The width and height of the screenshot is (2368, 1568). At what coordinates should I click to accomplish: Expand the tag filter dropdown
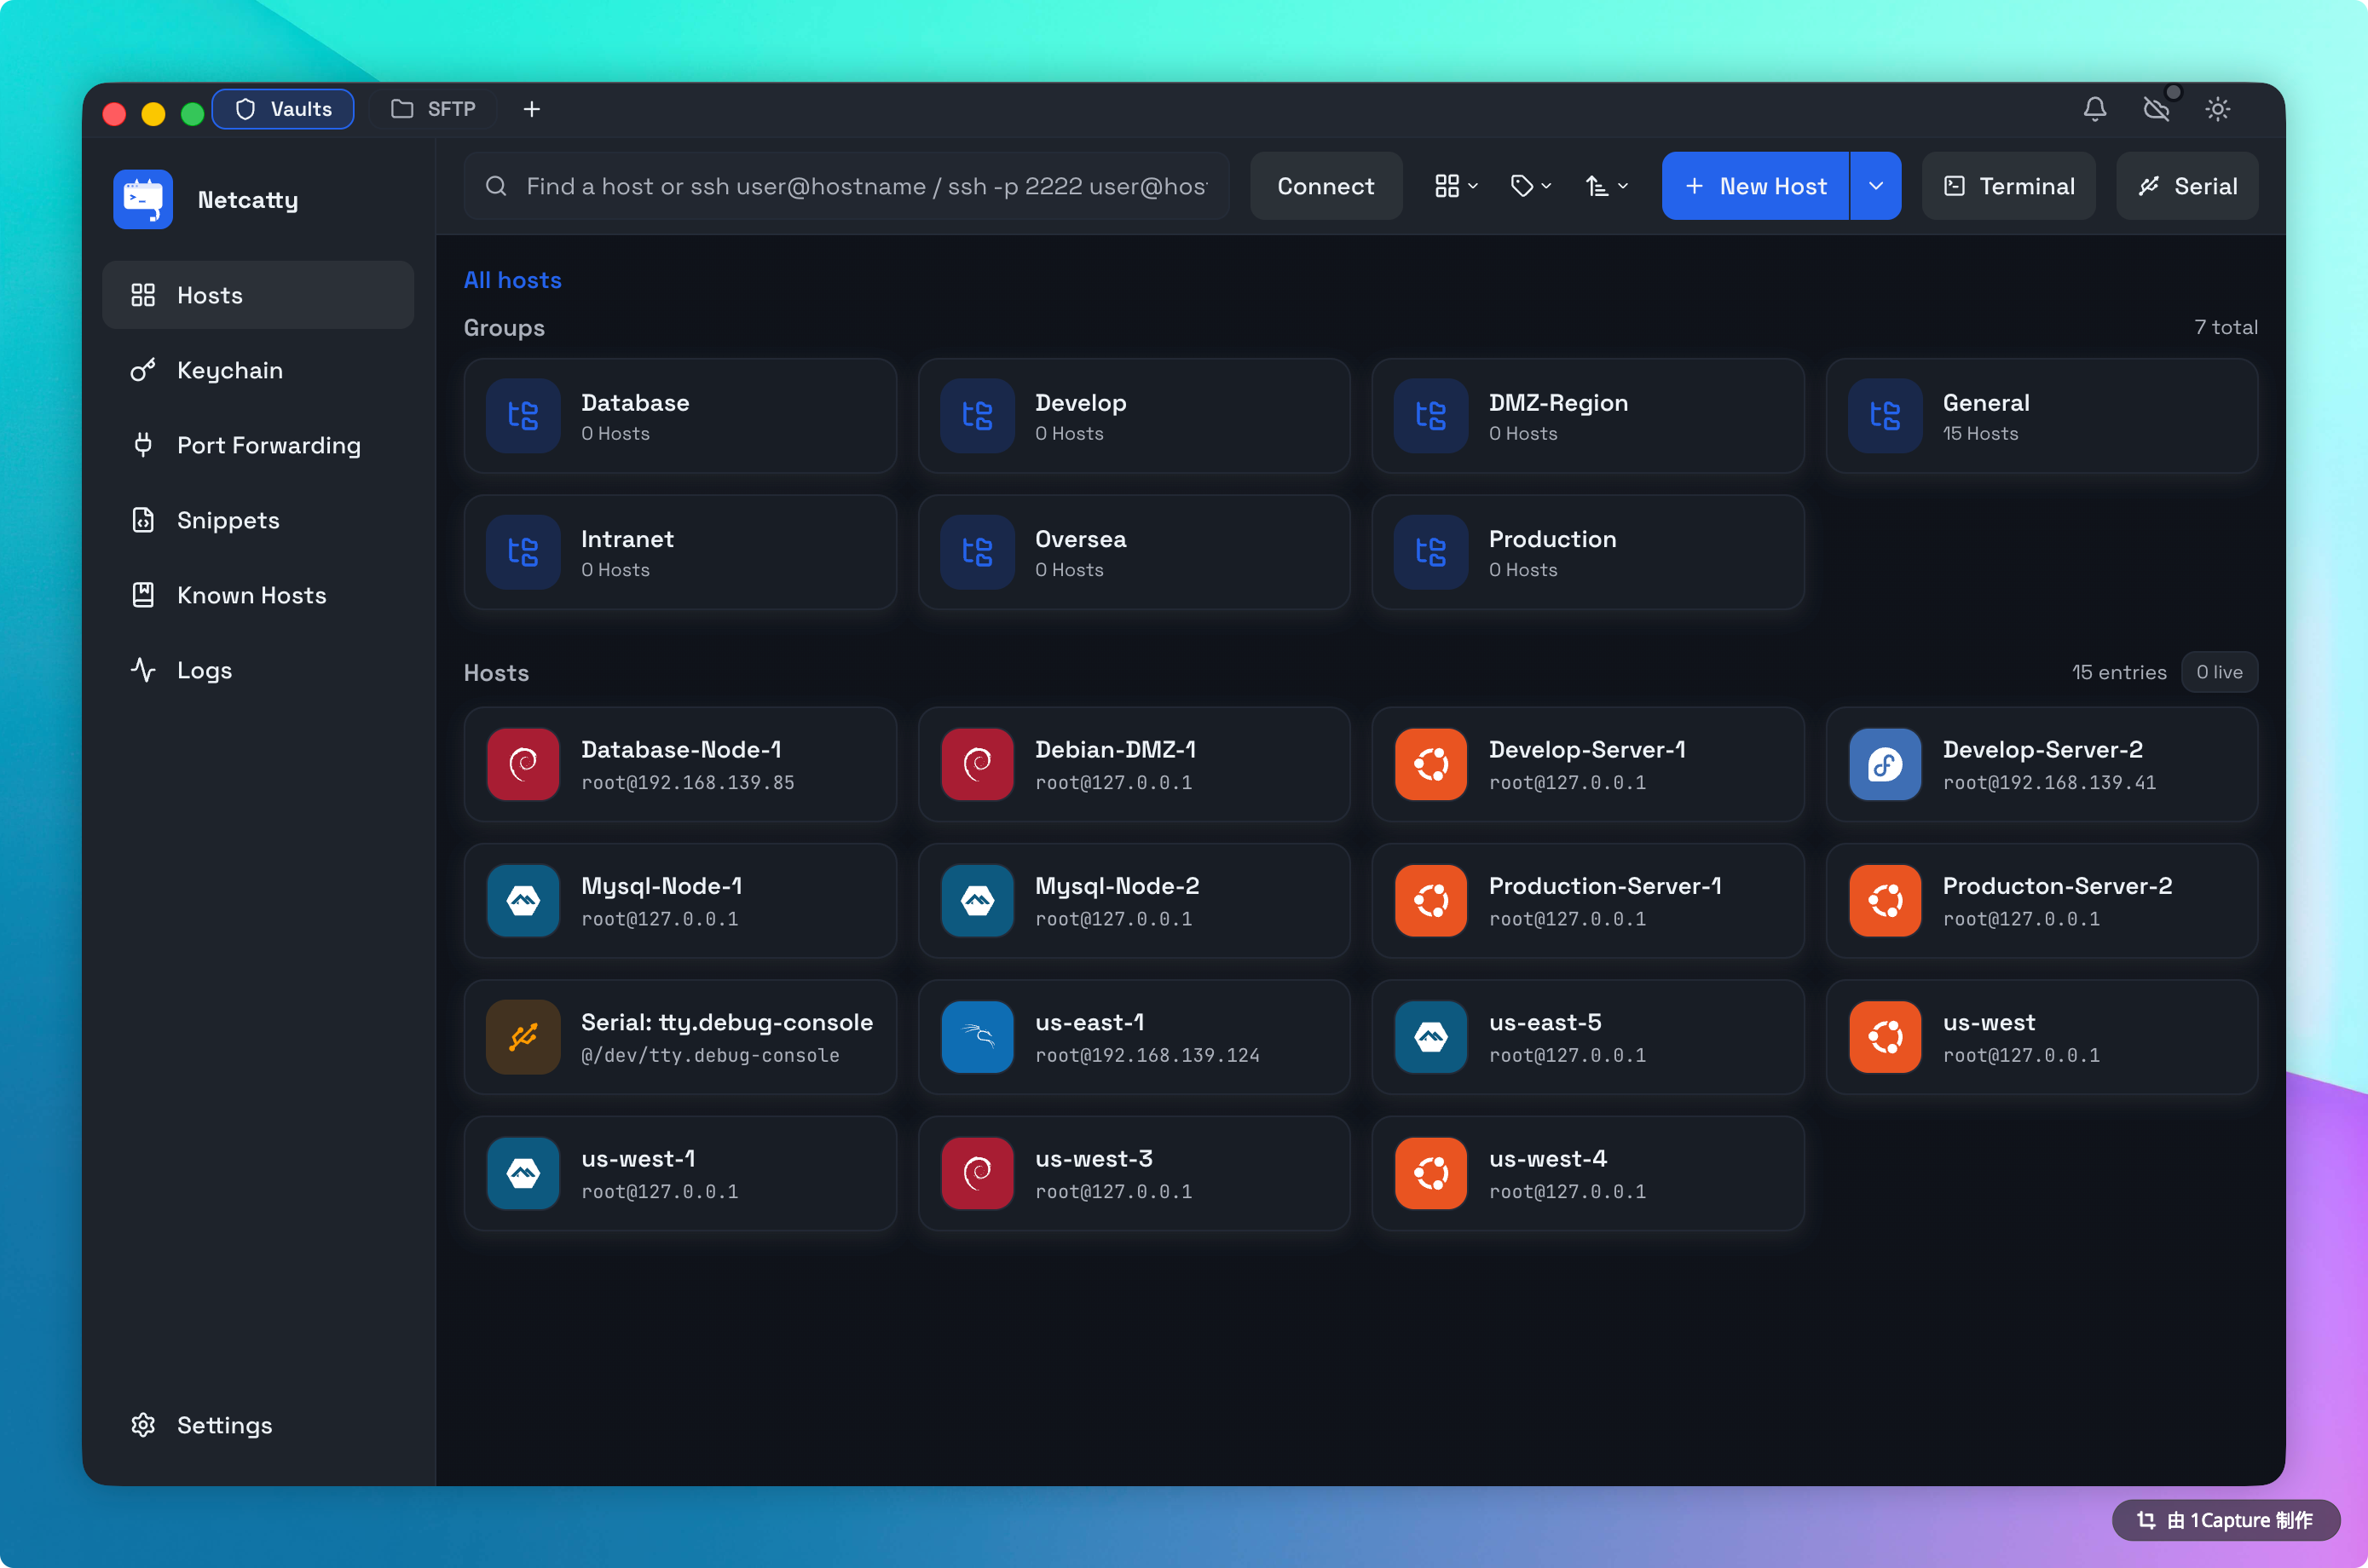[1531, 186]
